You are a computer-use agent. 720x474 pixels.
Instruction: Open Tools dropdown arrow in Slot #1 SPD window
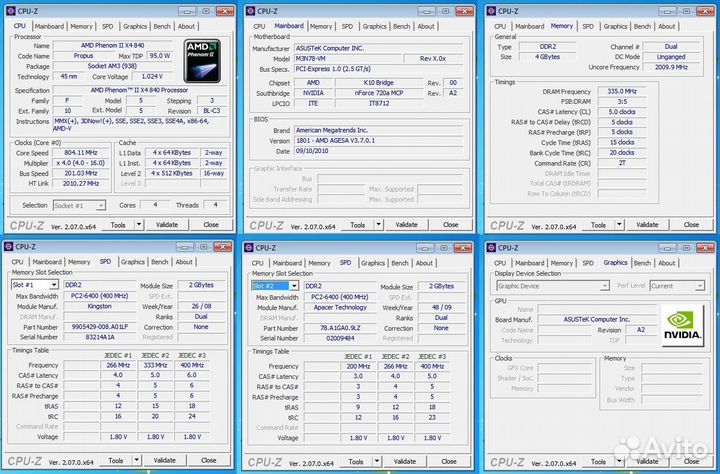tap(136, 460)
